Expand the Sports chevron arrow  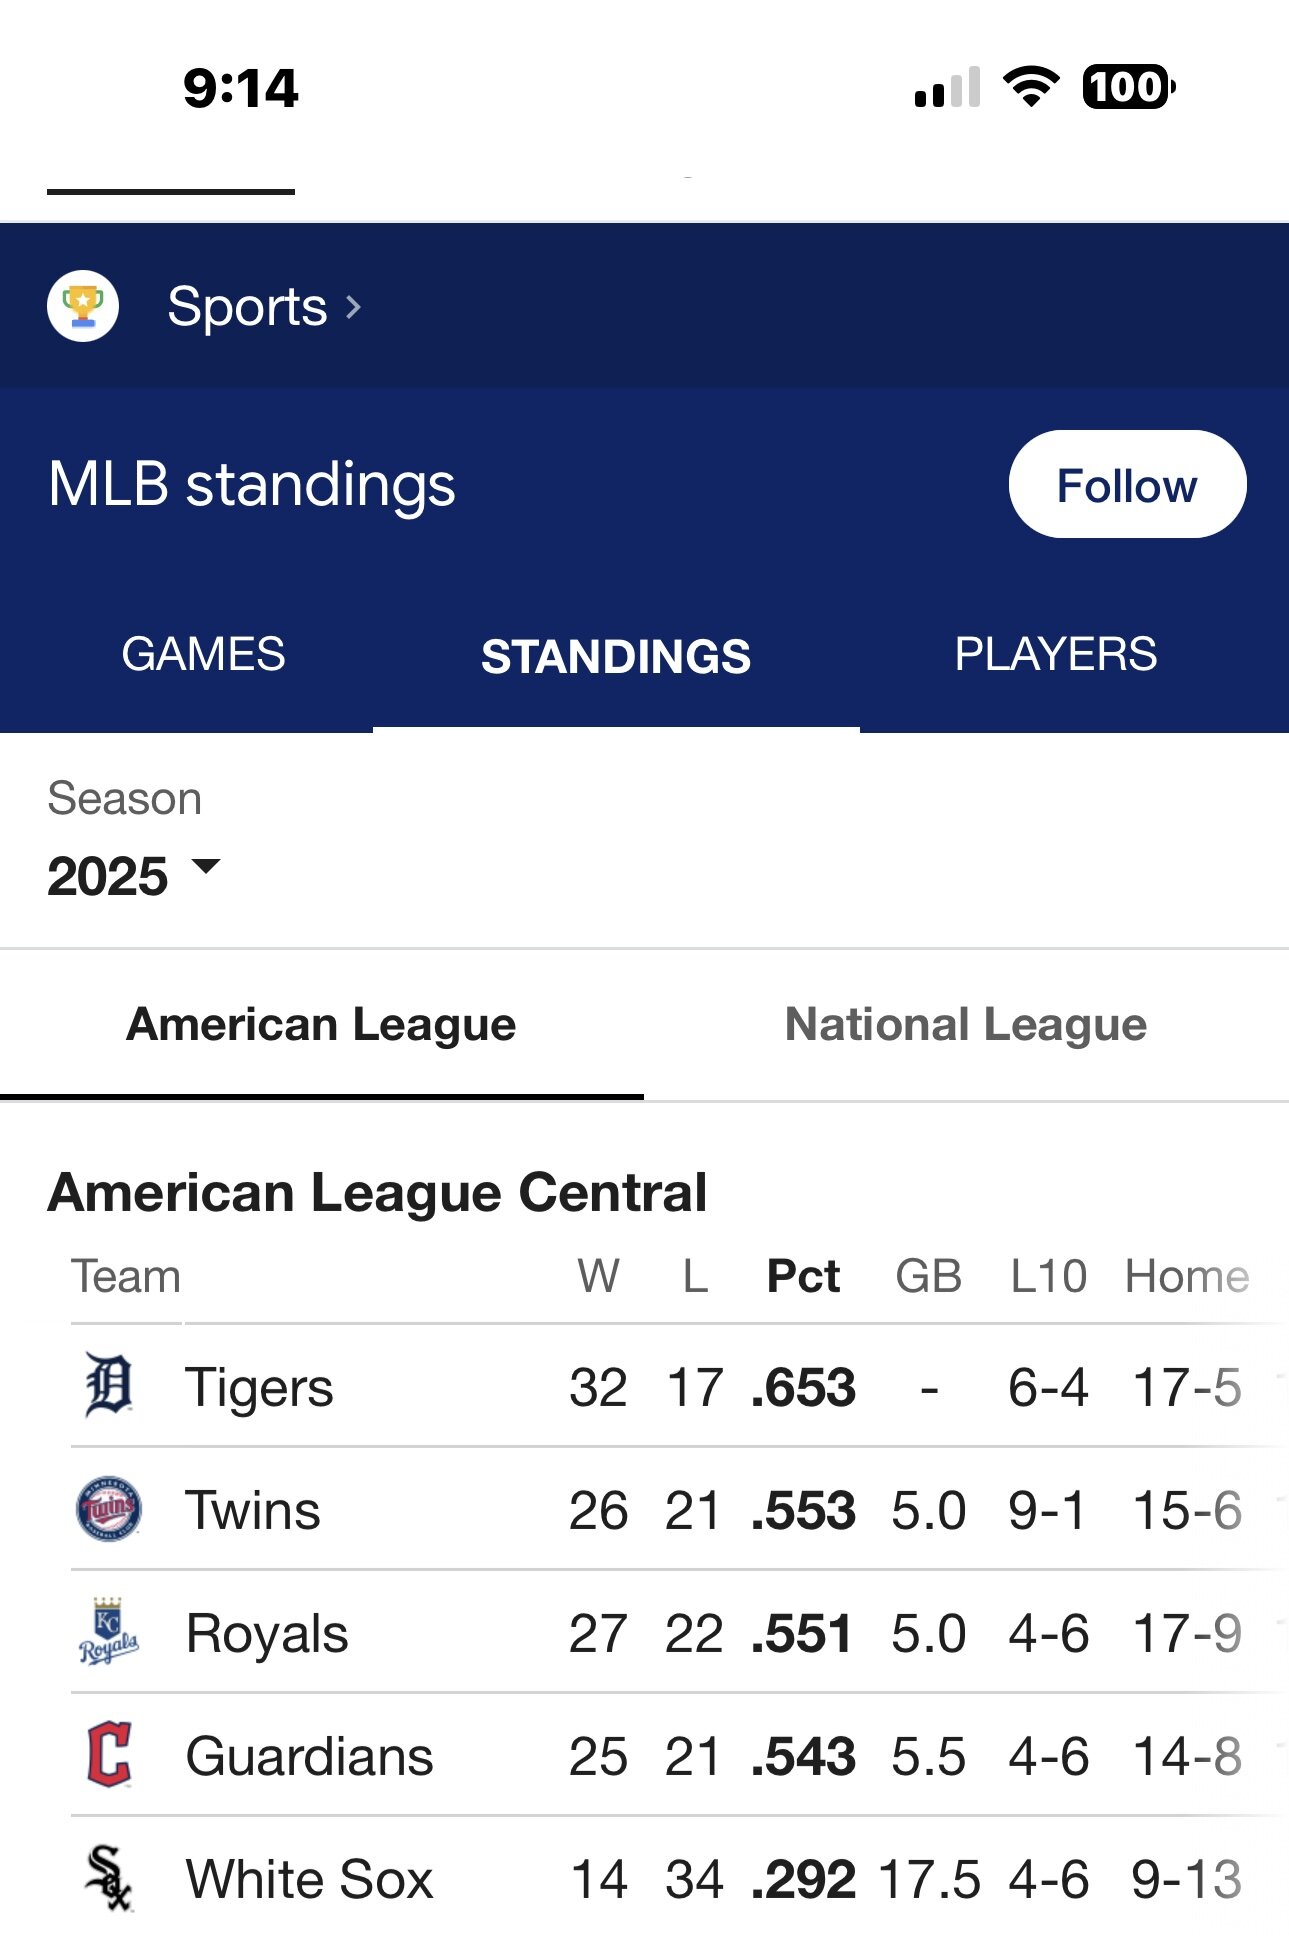click(353, 307)
